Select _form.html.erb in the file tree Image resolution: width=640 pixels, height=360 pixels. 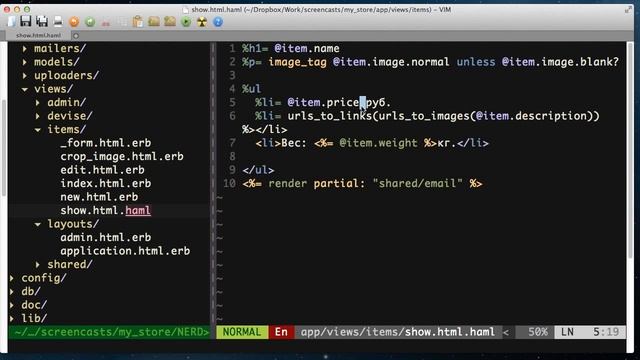pyautogui.click(x=106, y=143)
